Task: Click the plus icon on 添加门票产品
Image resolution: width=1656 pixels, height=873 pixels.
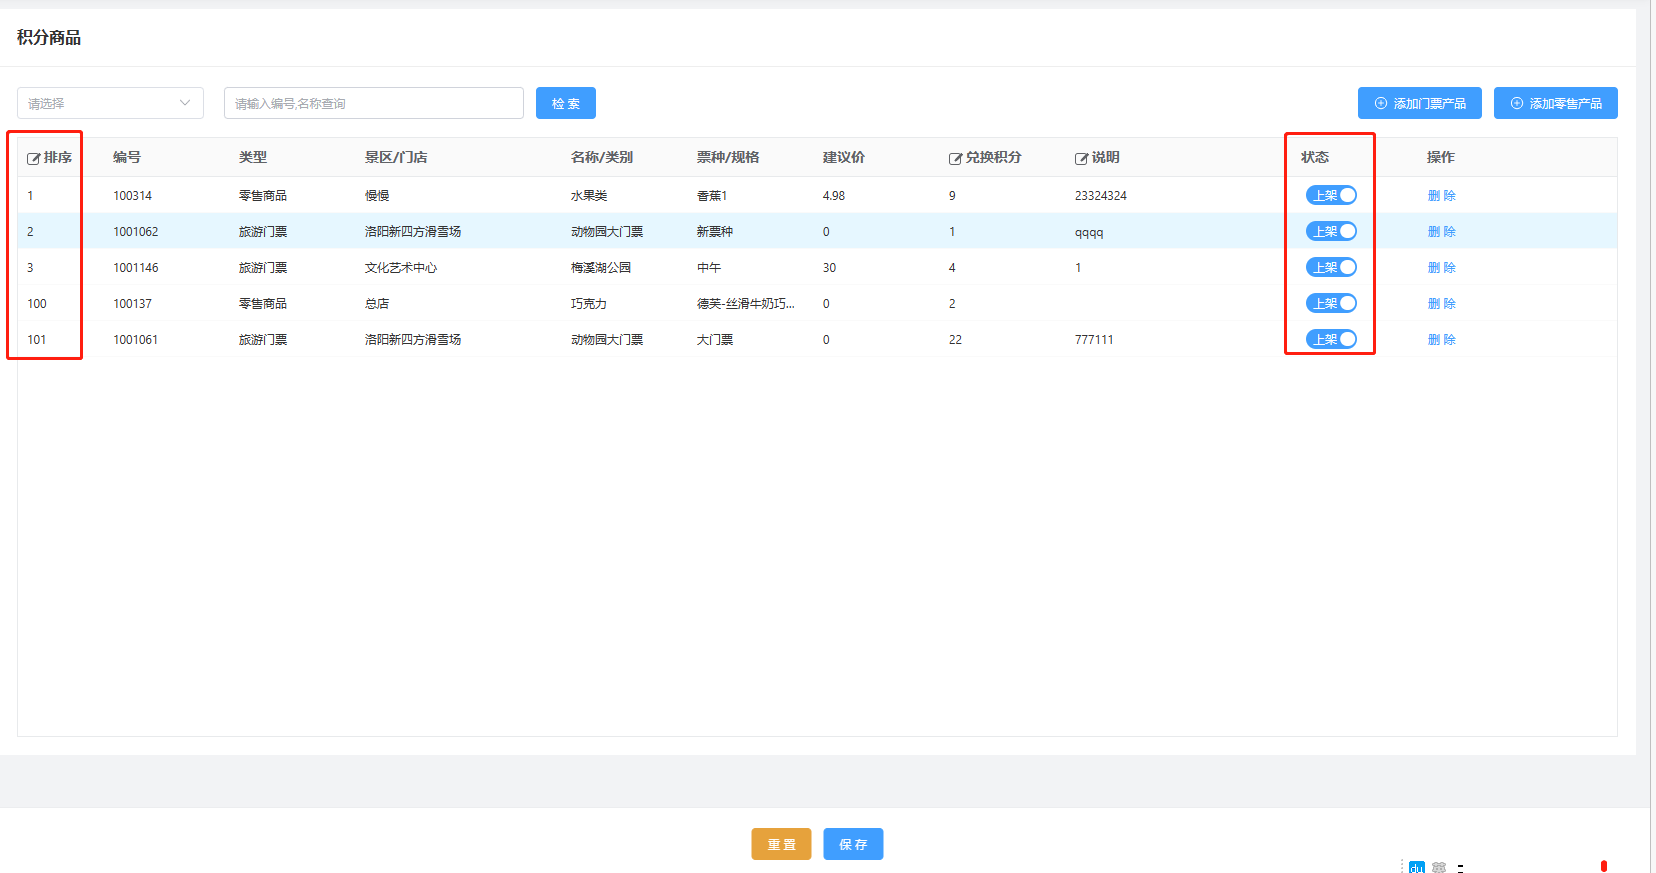Action: [1381, 103]
